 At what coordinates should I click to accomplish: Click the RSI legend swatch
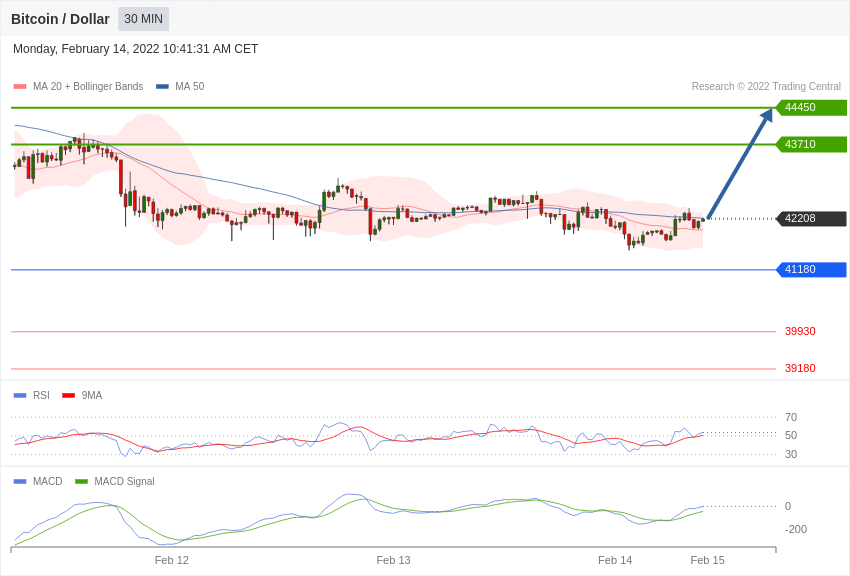click(x=20, y=396)
